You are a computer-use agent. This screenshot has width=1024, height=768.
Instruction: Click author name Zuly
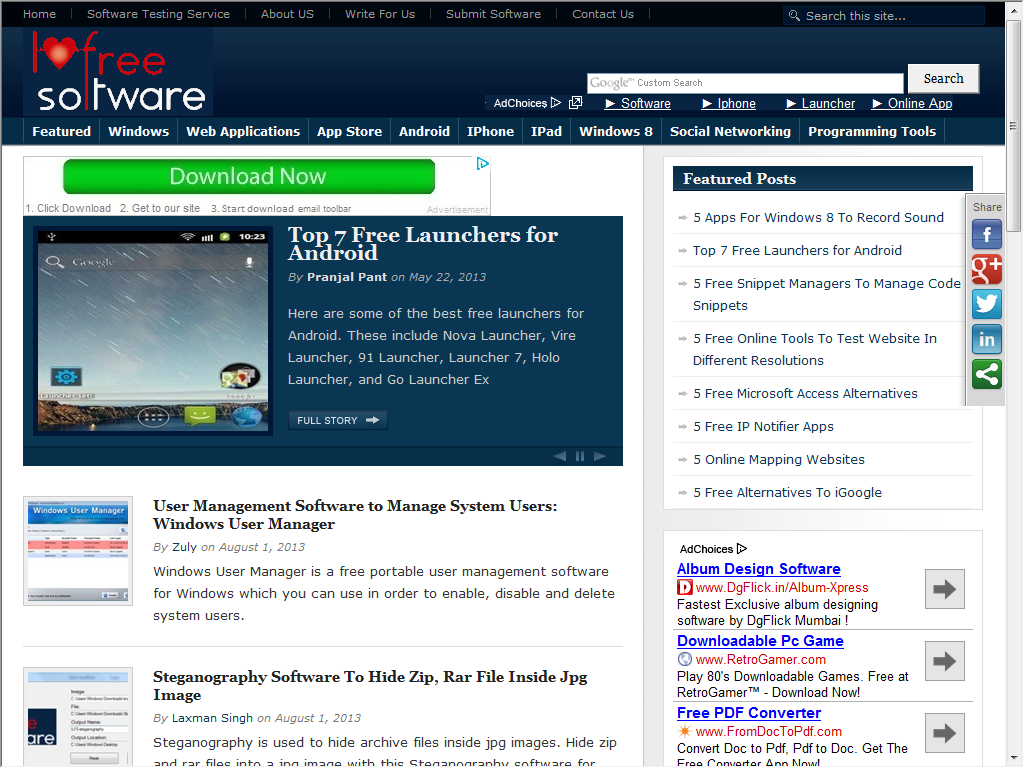click(184, 547)
